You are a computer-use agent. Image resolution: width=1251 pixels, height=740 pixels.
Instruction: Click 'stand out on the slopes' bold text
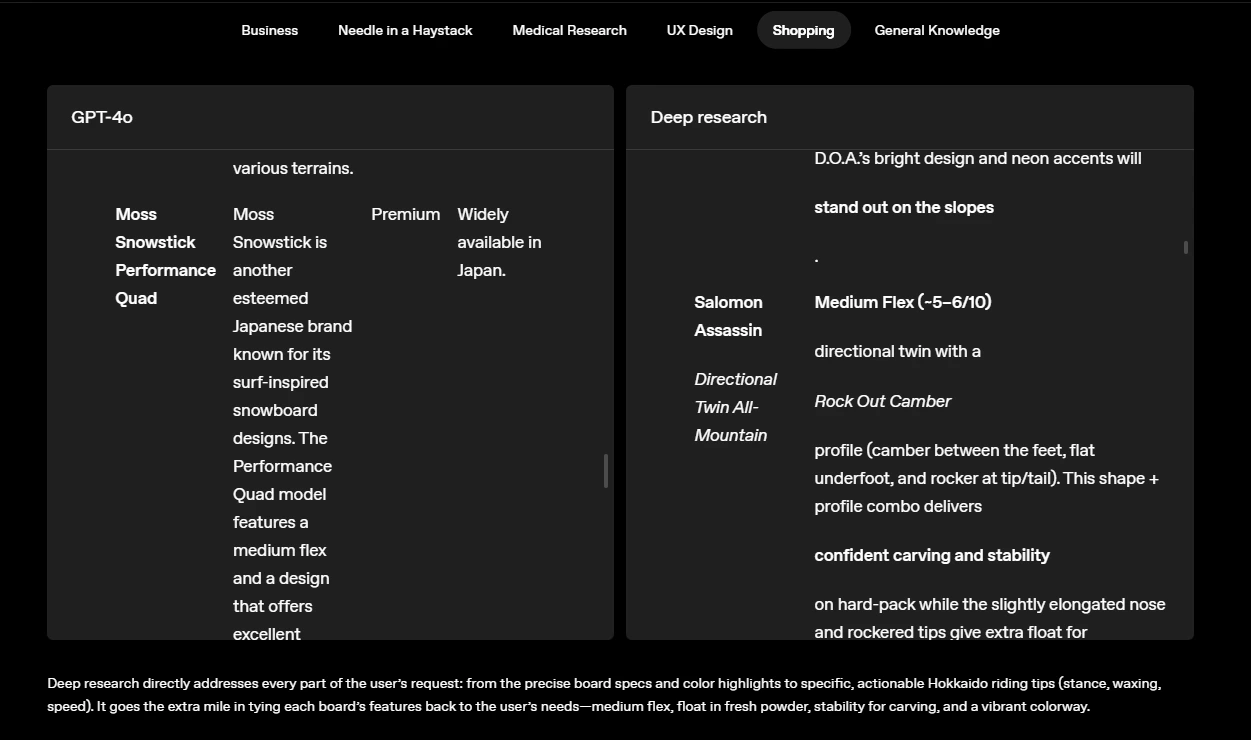pos(904,207)
